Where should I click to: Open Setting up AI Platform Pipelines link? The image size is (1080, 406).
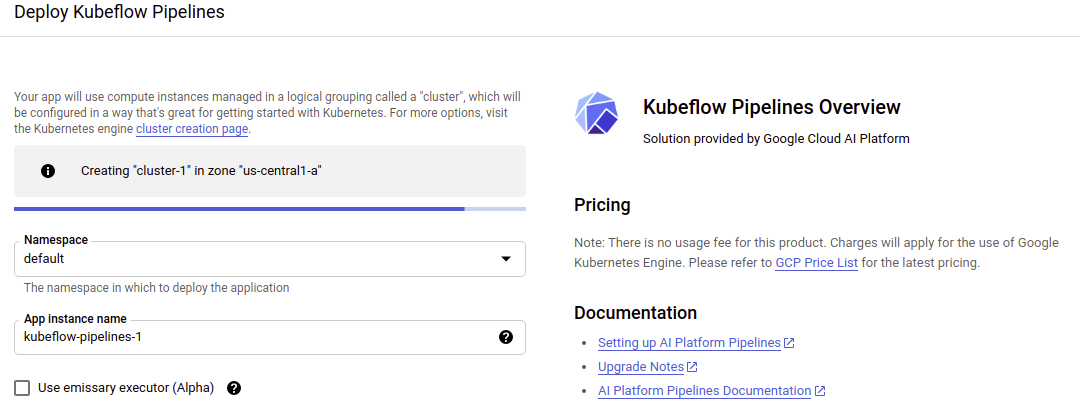pos(689,343)
